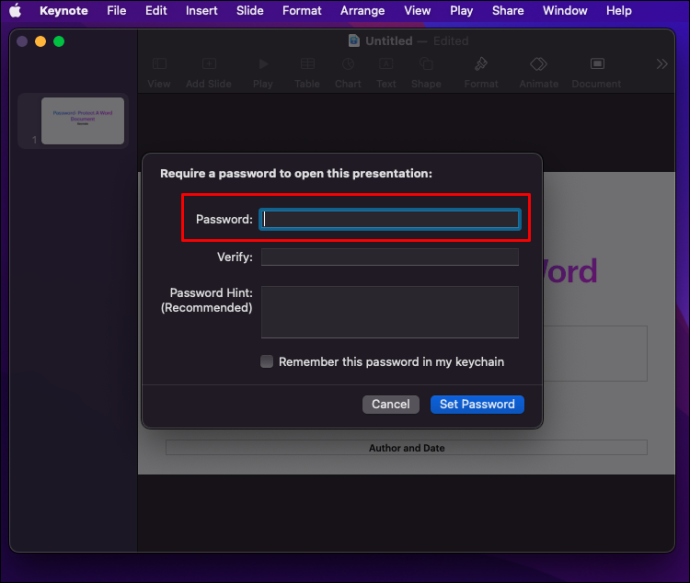Open the Animate inspector icon
The height and width of the screenshot is (583, 690).
[538, 64]
